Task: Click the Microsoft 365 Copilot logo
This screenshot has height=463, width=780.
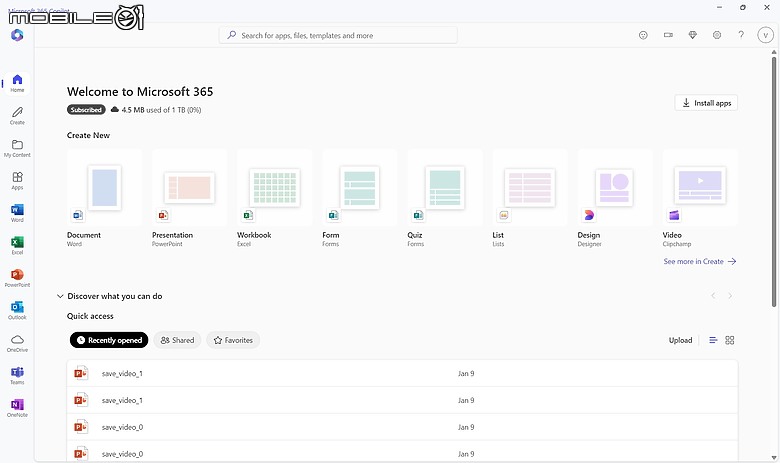Action: [x=17, y=35]
